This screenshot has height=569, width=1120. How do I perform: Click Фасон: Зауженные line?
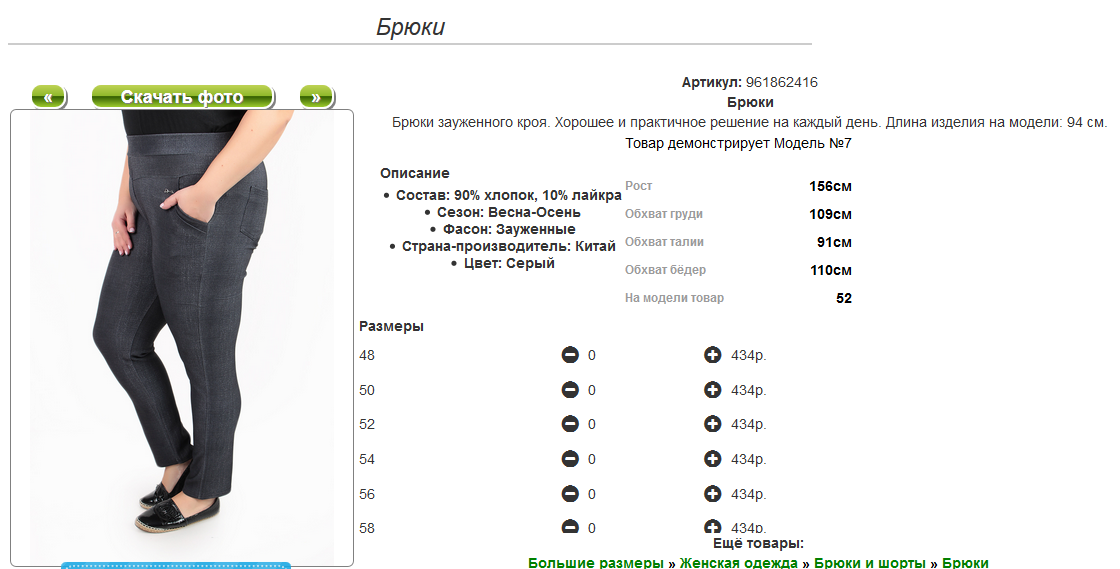(x=509, y=229)
